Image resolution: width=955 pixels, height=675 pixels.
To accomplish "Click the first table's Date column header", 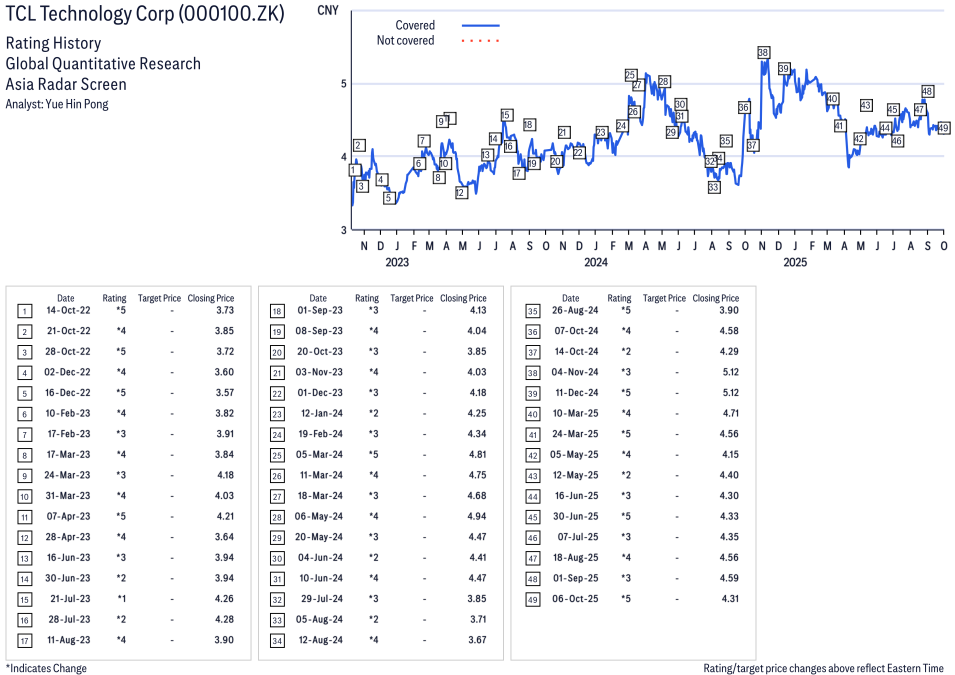I will click(65, 298).
